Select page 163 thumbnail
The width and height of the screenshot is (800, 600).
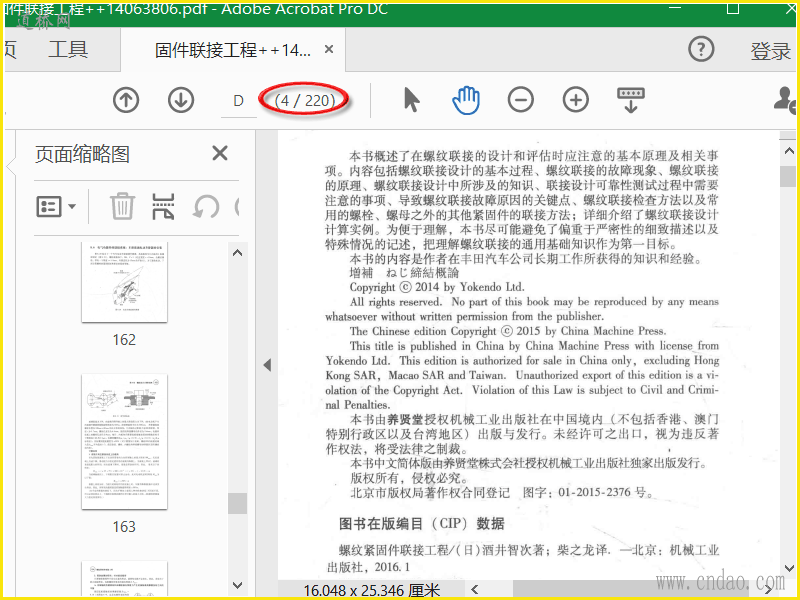[x=124, y=442]
